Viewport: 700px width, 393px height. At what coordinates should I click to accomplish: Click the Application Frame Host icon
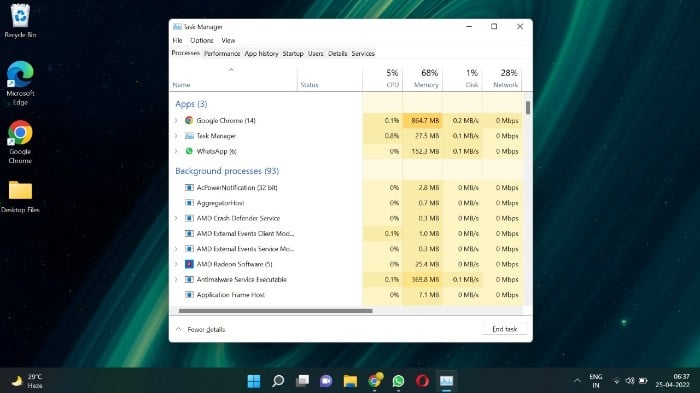pyautogui.click(x=189, y=295)
